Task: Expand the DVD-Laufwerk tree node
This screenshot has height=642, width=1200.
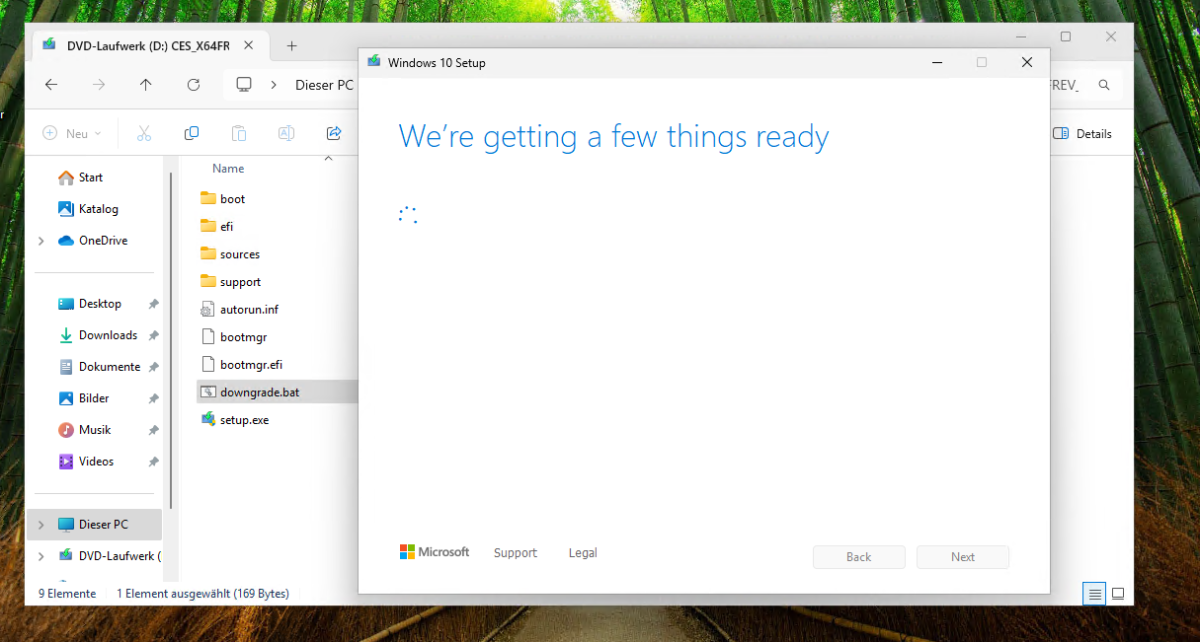Action: (x=41, y=556)
